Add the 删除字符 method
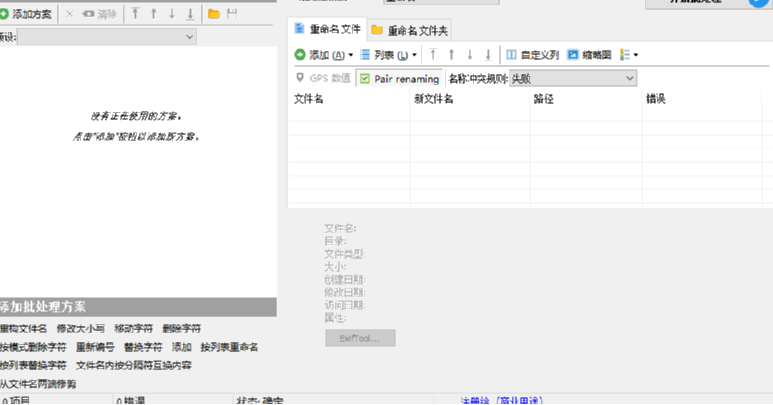 (181, 329)
